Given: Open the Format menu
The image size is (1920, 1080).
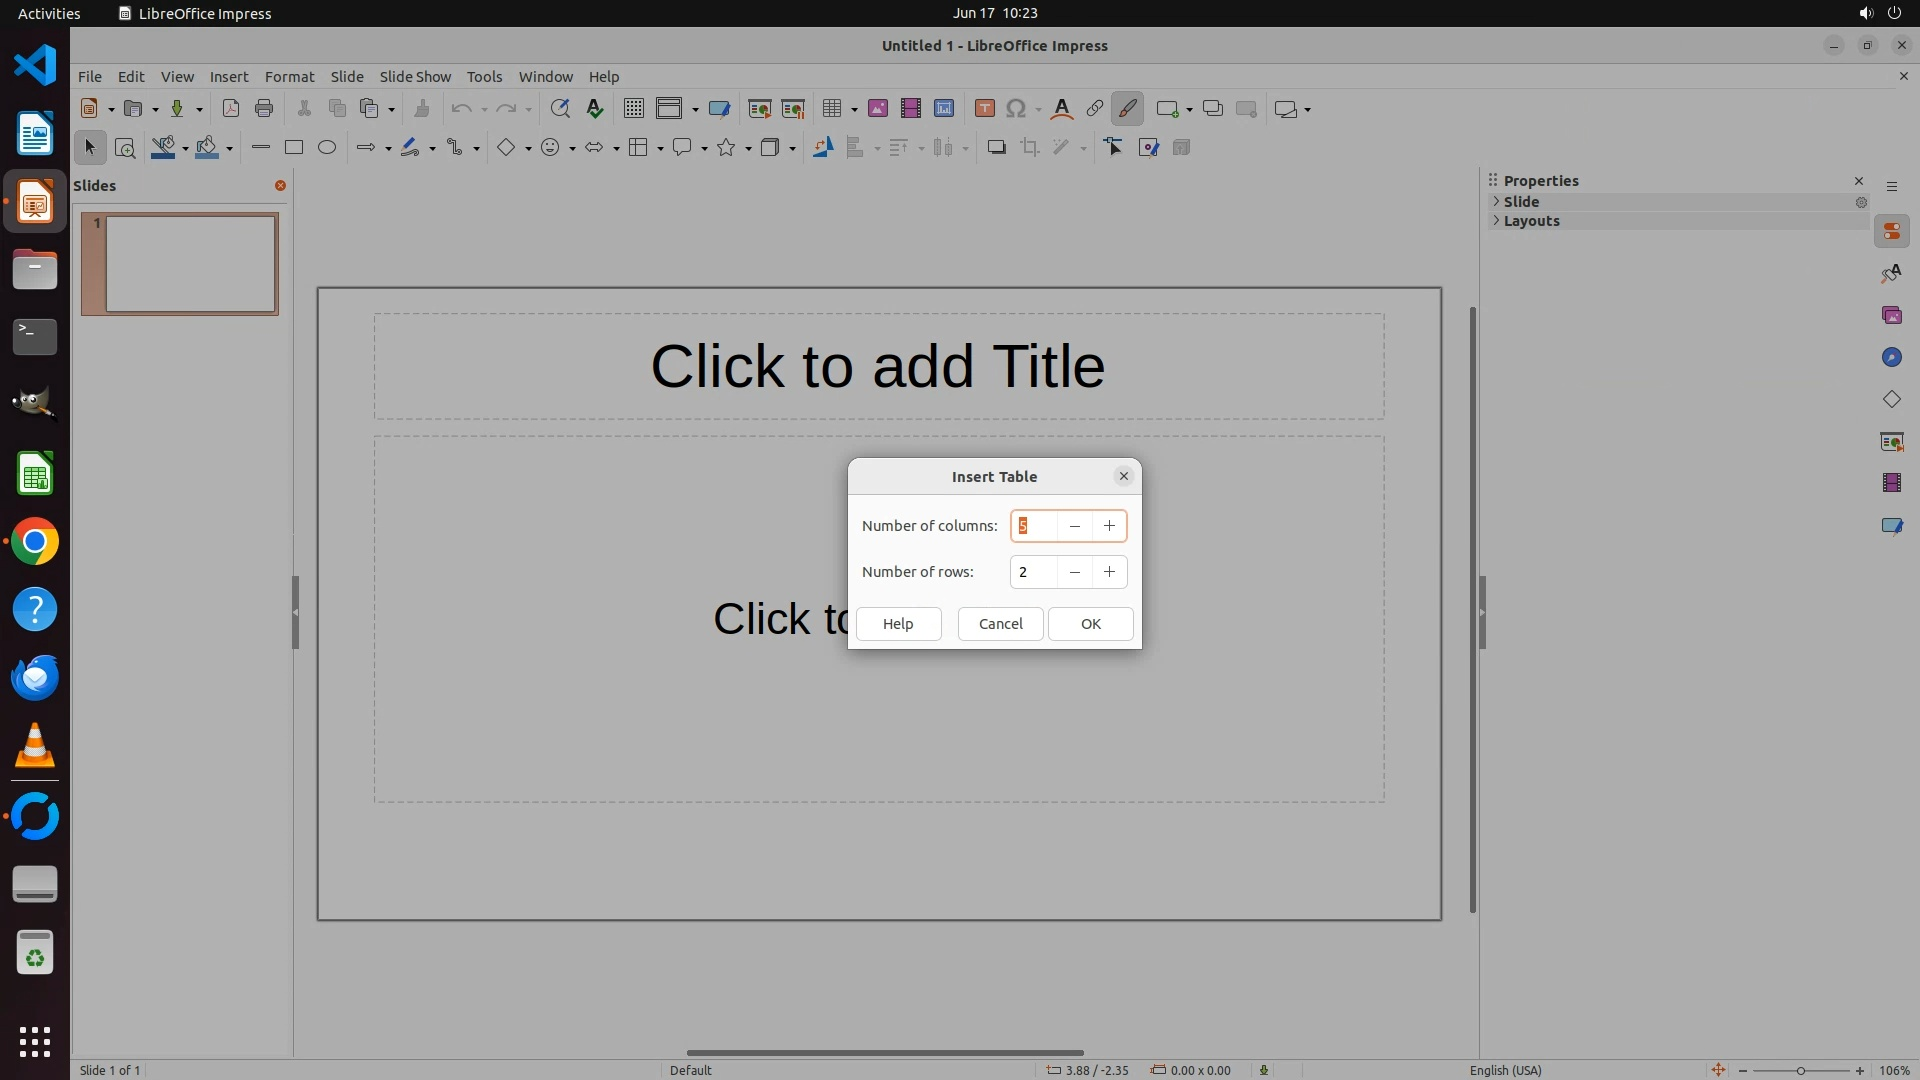Looking at the screenshot, I should (x=289, y=77).
